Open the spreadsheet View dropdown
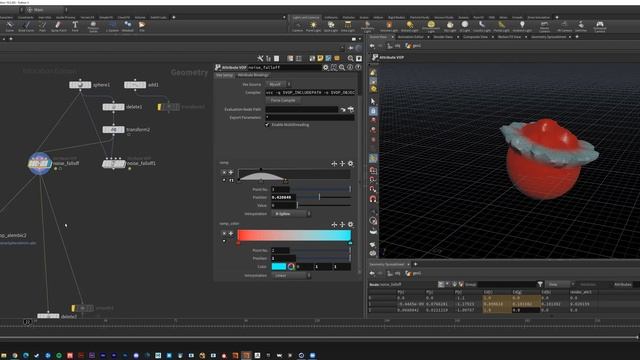 (x=560, y=284)
